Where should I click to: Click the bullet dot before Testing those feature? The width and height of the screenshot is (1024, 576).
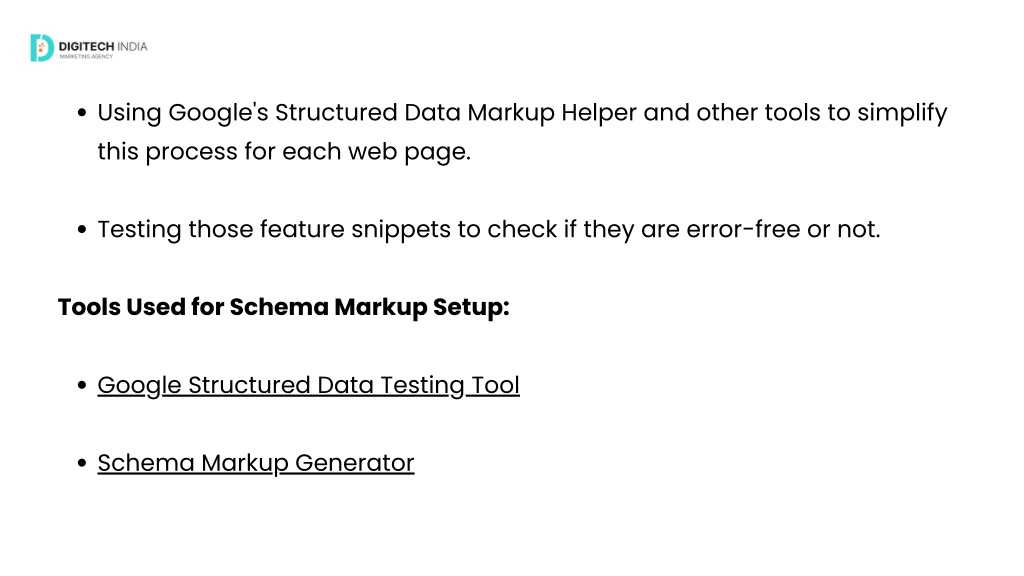tap(82, 229)
